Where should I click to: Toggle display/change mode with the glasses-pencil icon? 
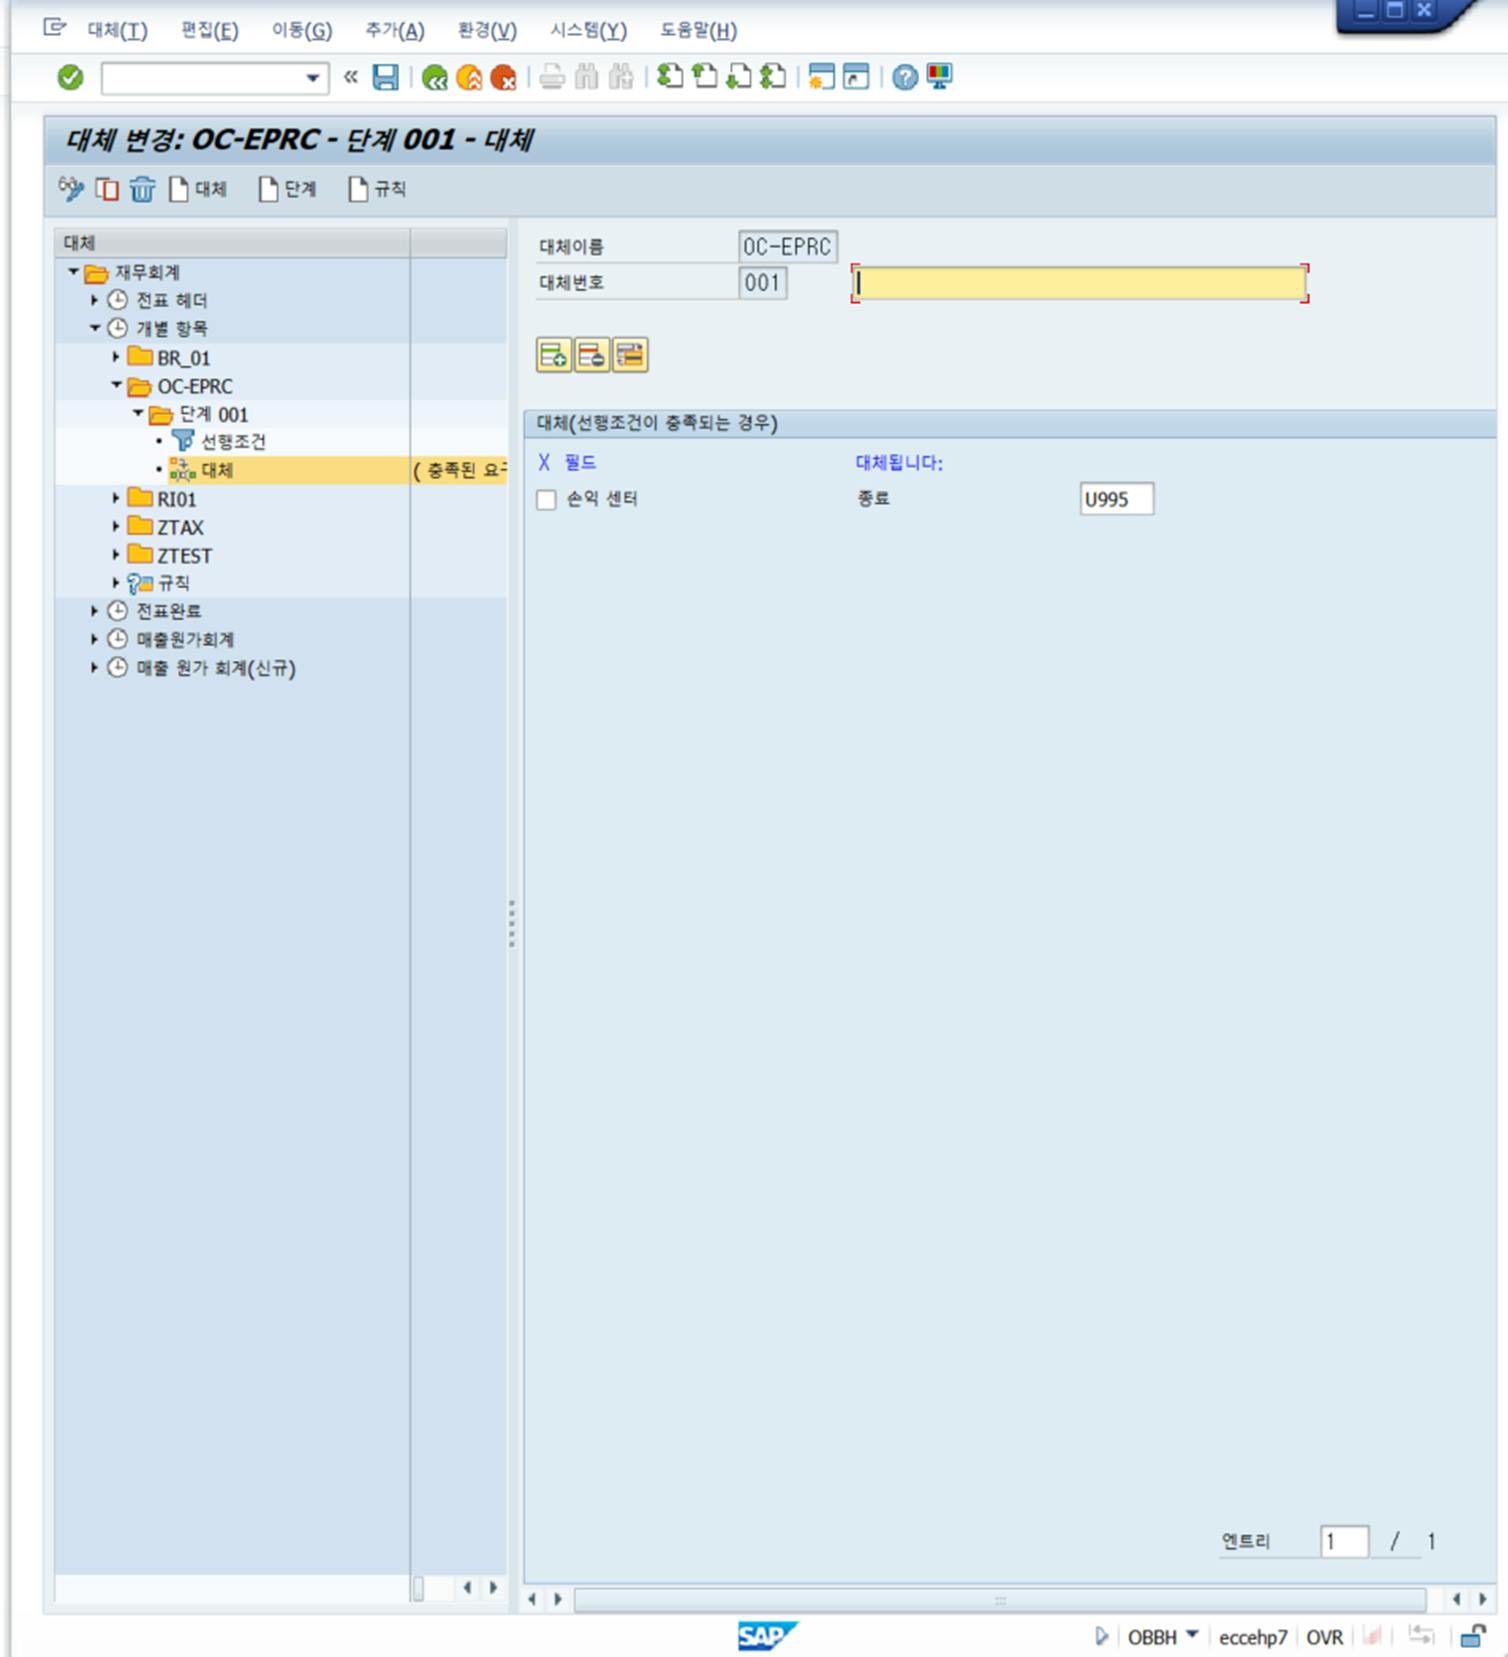pyautogui.click(x=71, y=189)
